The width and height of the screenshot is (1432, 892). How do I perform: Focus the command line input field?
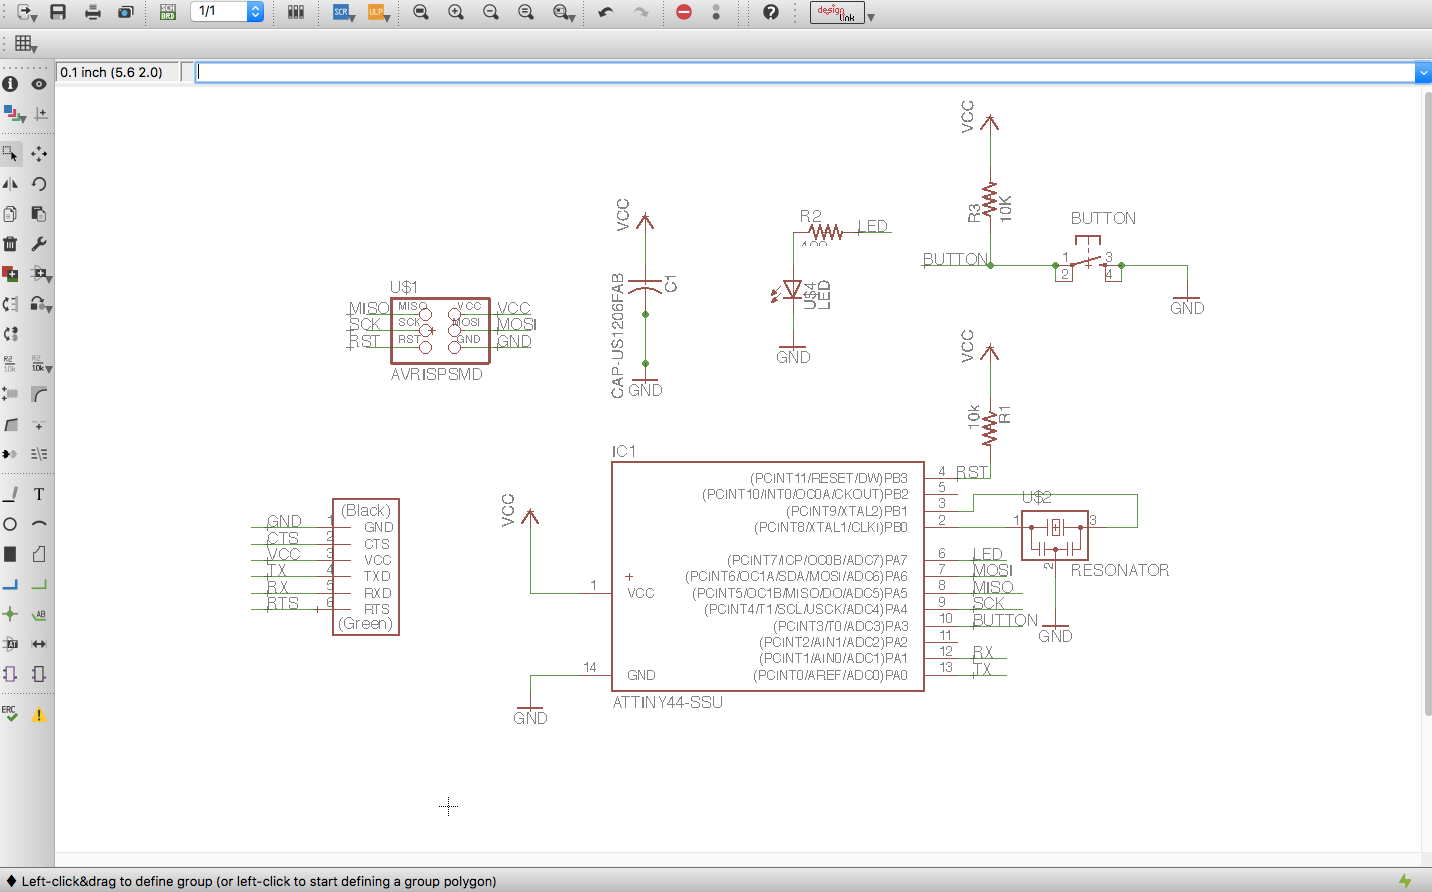(x=805, y=72)
